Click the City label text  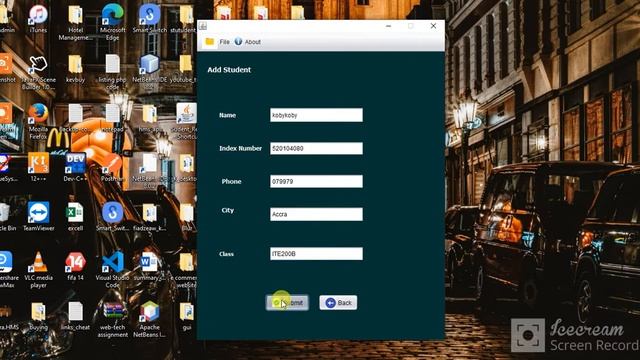coord(228,211)
